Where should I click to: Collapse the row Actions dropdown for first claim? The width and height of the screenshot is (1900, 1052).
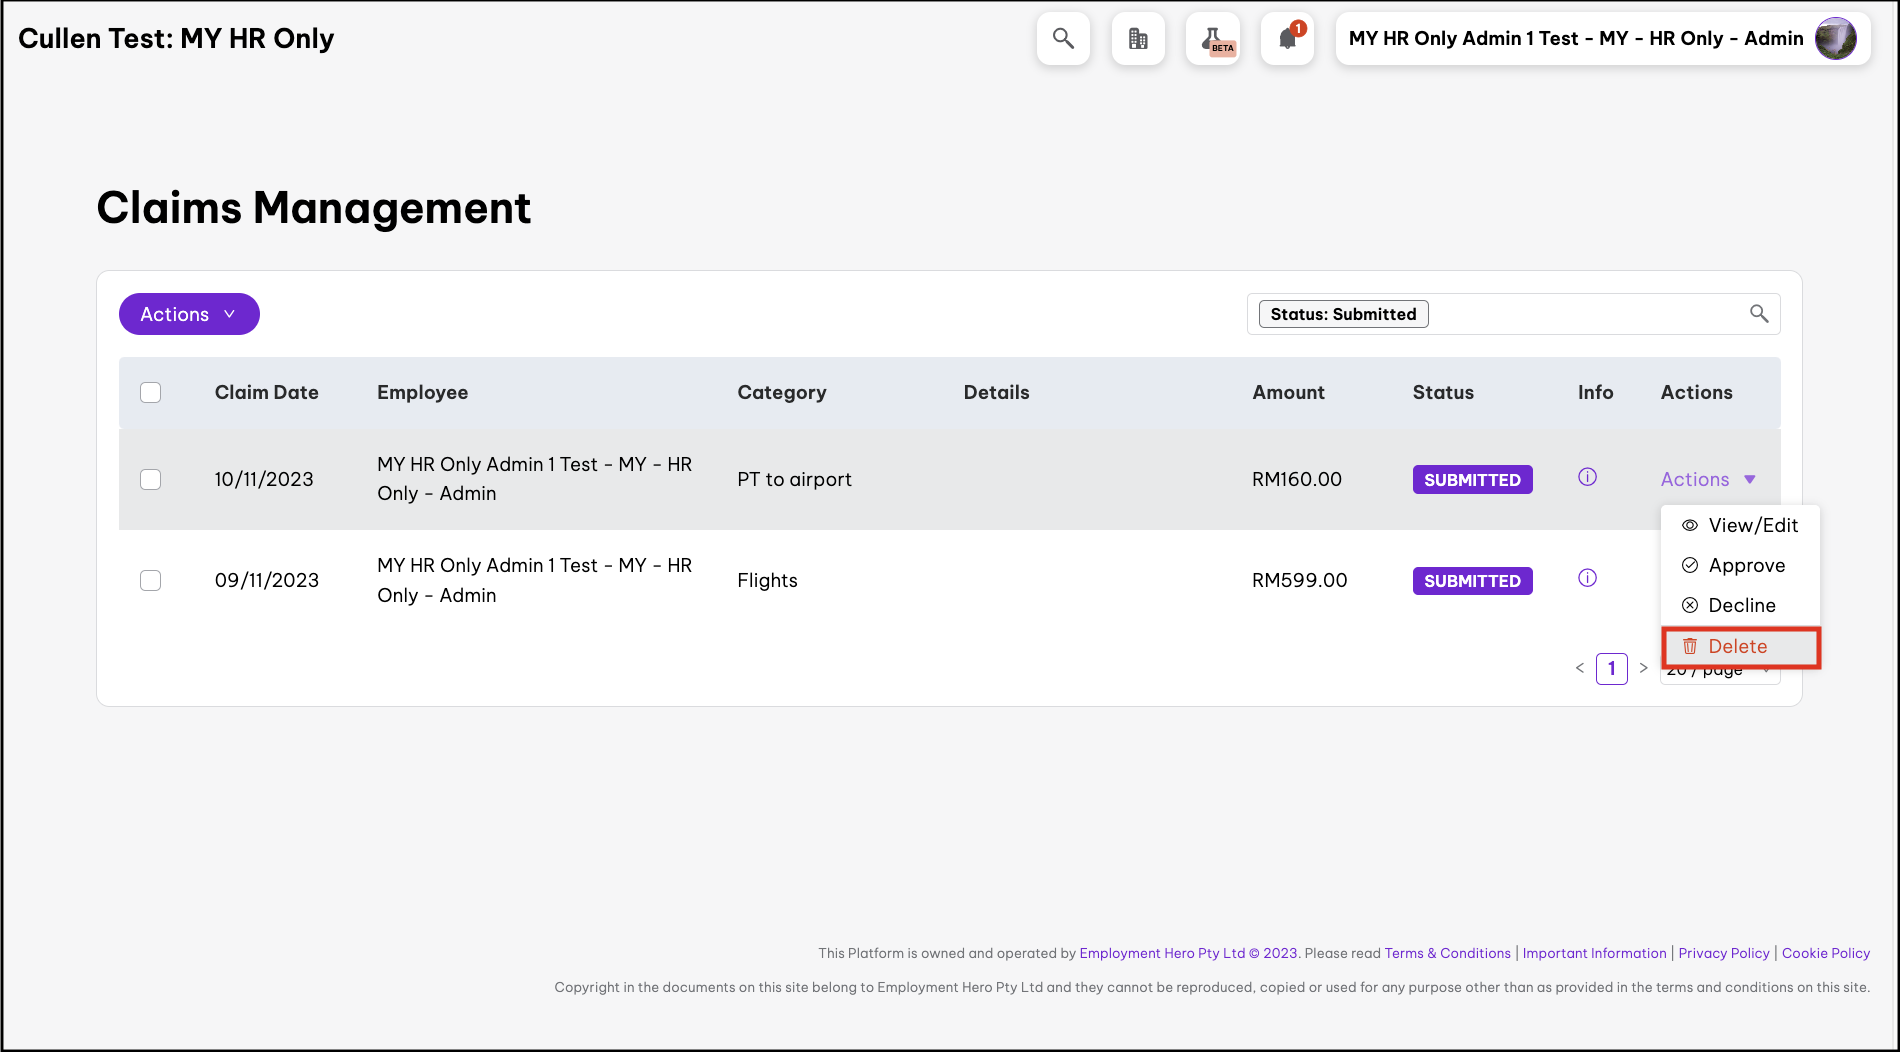point(1708,479)
